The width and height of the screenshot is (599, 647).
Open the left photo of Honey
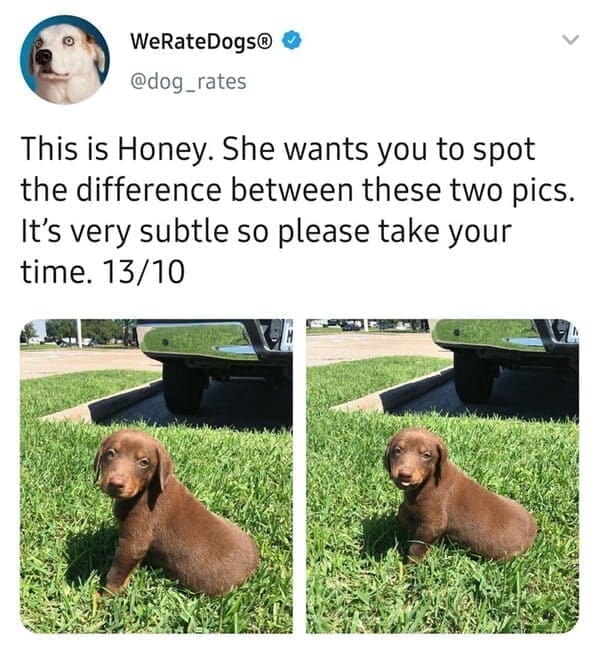[156, 476]
